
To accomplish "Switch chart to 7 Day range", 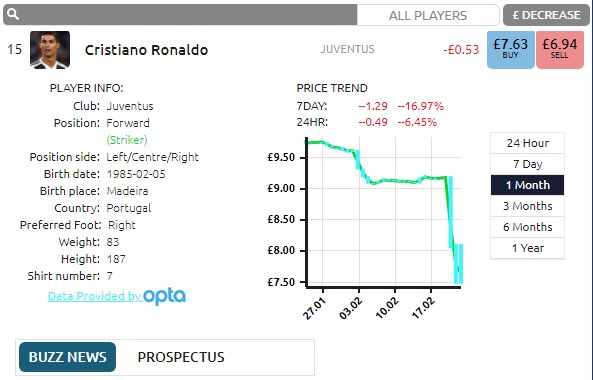I will click(528, 164).
